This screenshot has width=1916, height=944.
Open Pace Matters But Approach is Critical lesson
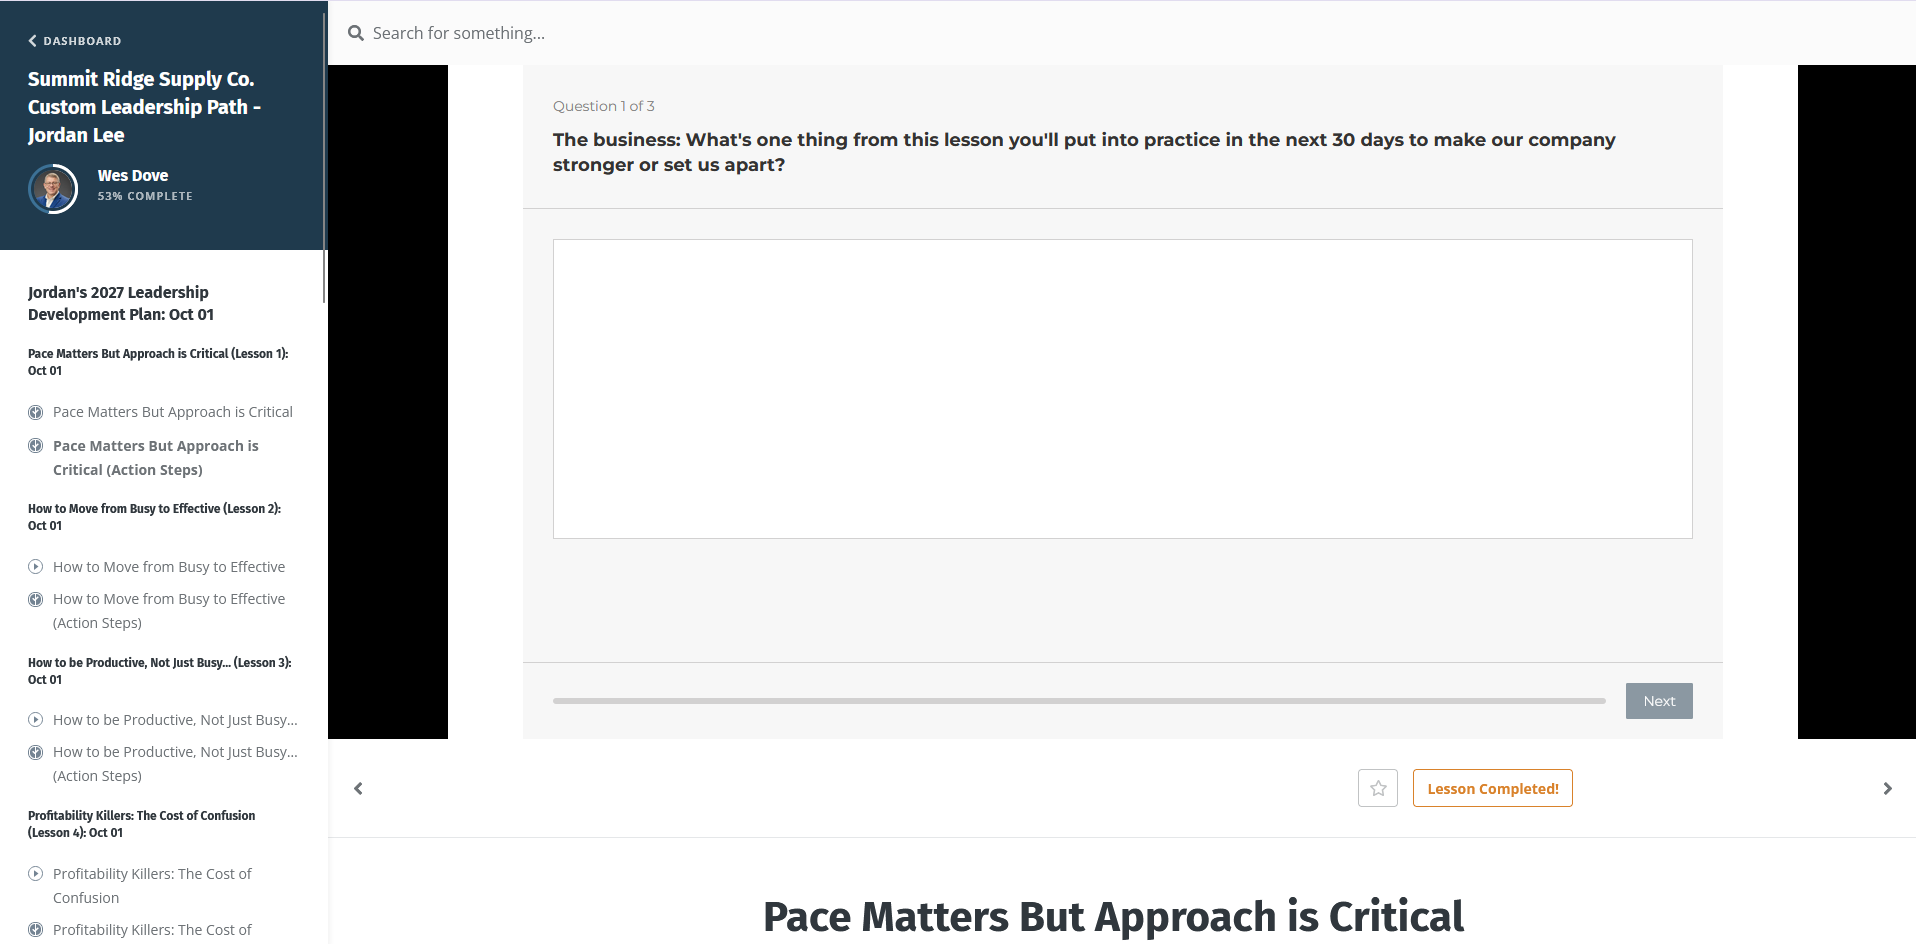coord(173,412)
